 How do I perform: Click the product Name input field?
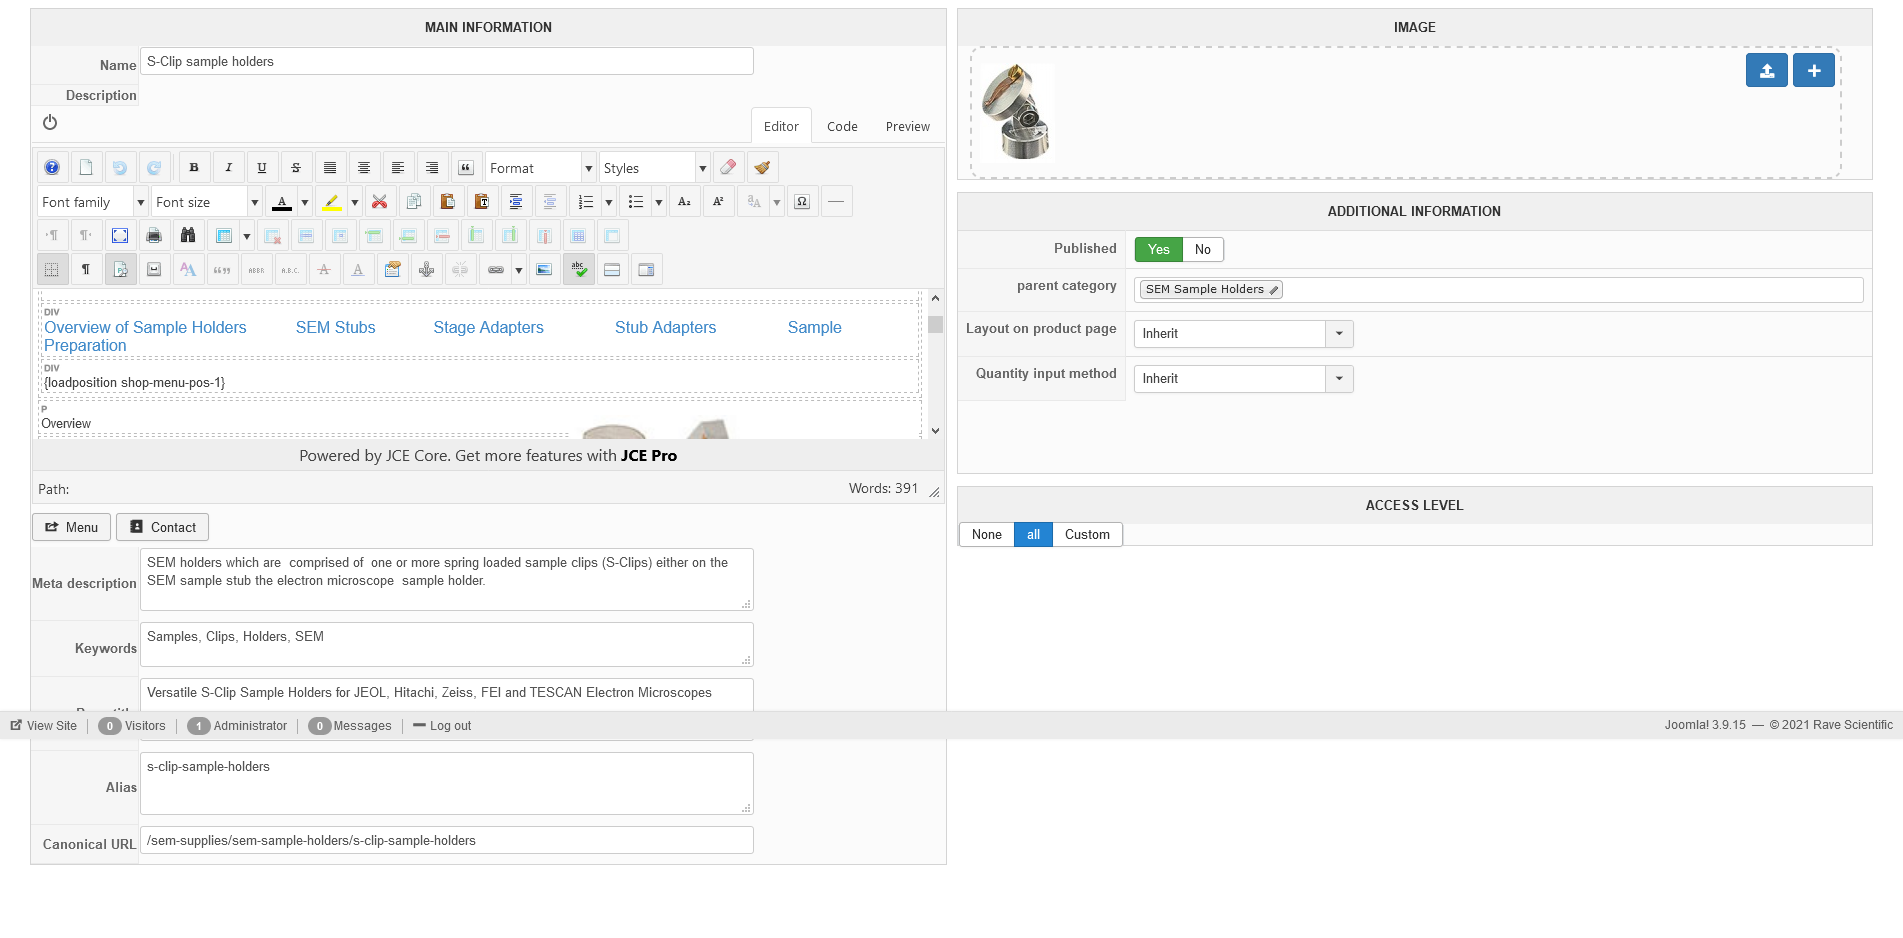click(x=447, y=61)
